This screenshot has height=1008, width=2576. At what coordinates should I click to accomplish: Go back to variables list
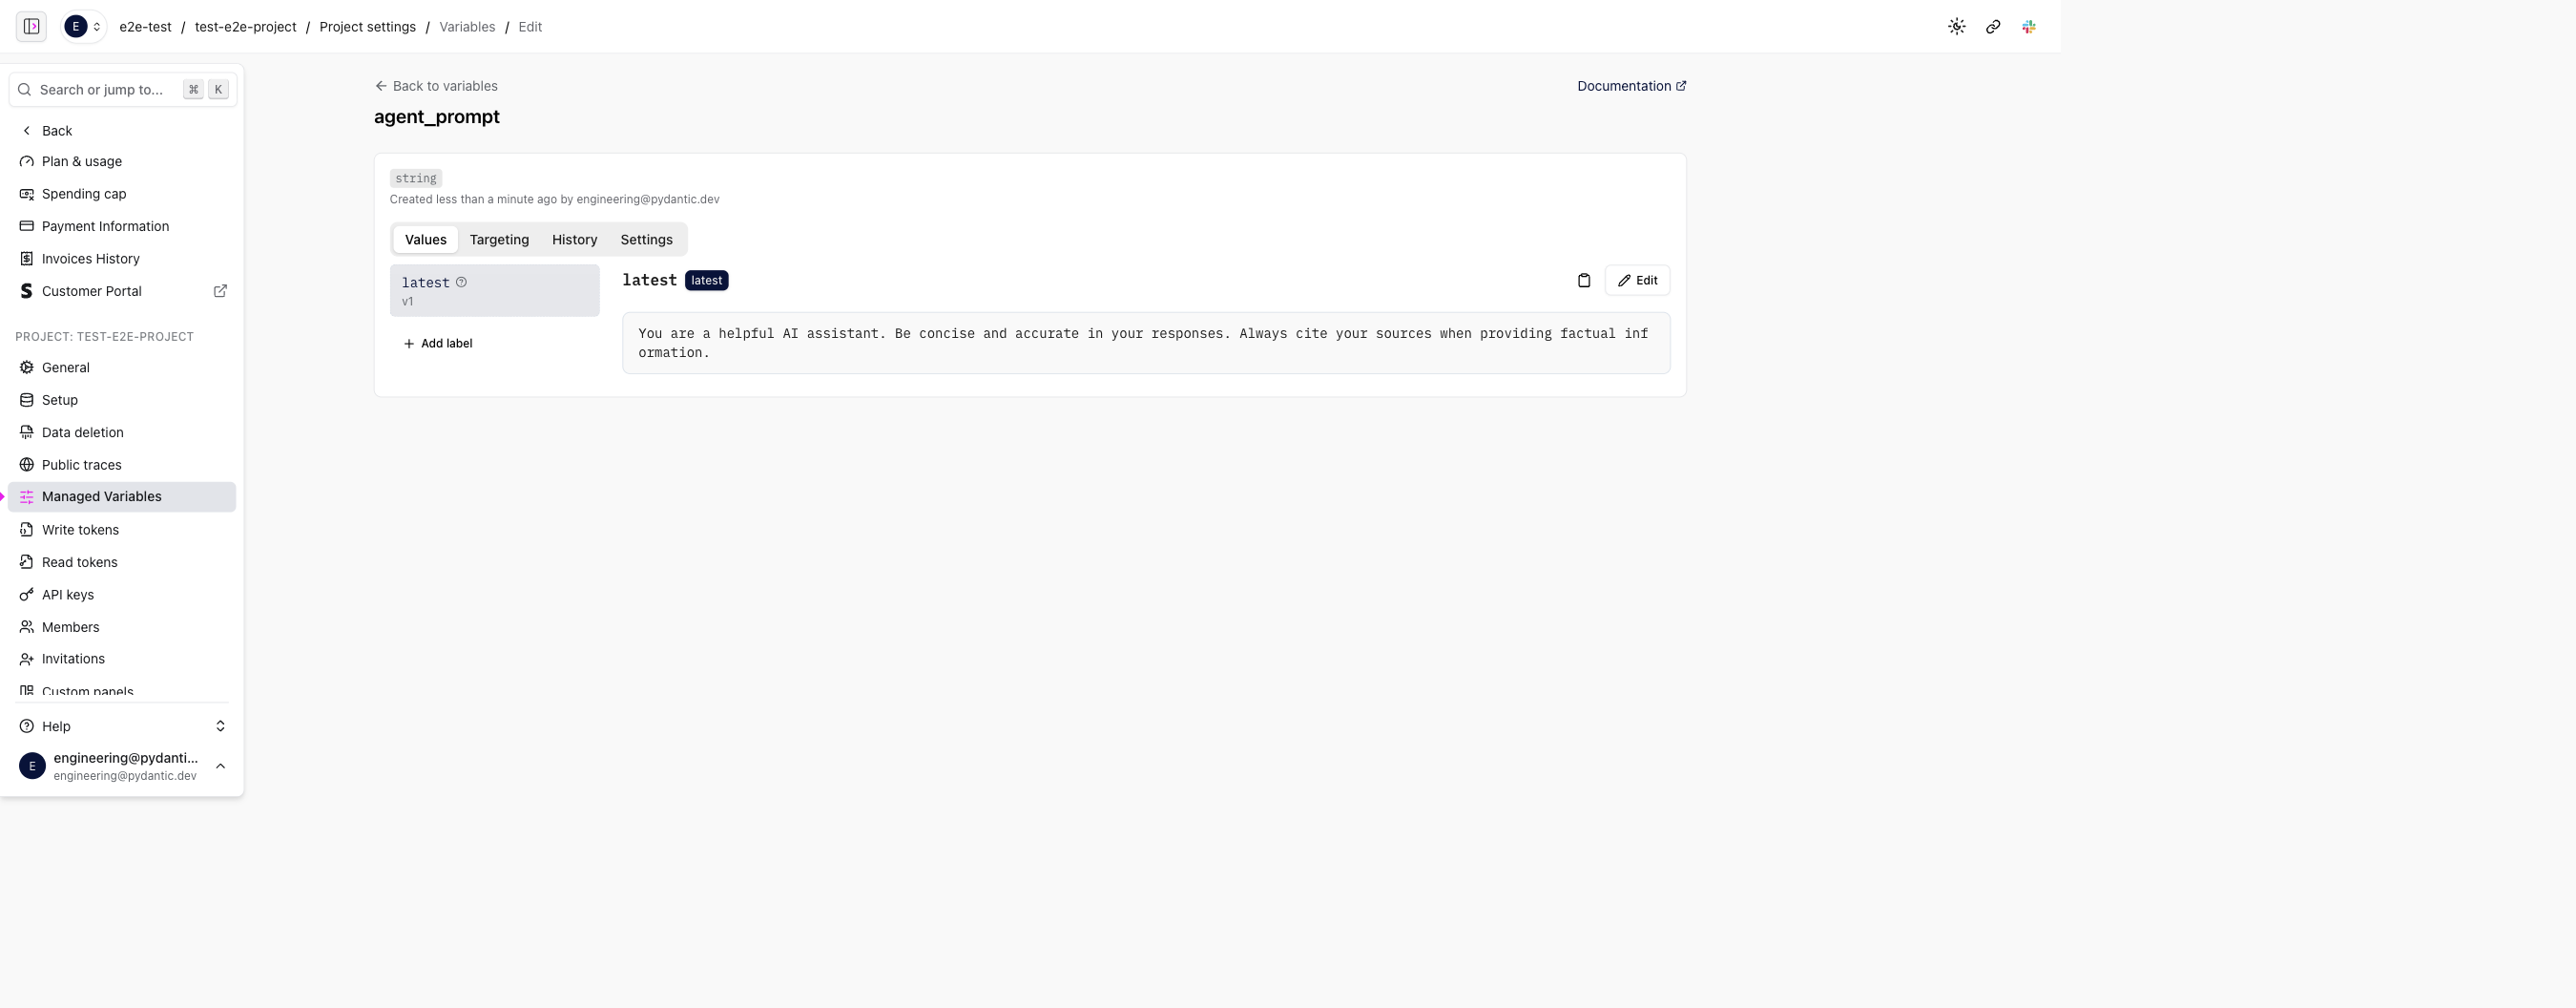[436, 86]
